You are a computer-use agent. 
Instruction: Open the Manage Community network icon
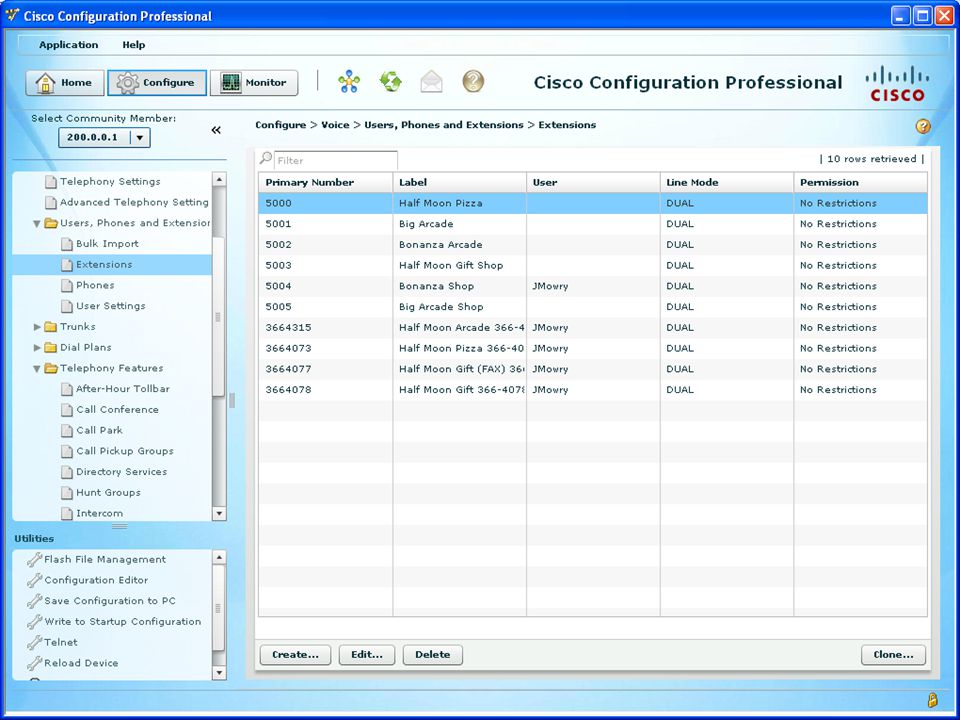click(x=349, y=81)
